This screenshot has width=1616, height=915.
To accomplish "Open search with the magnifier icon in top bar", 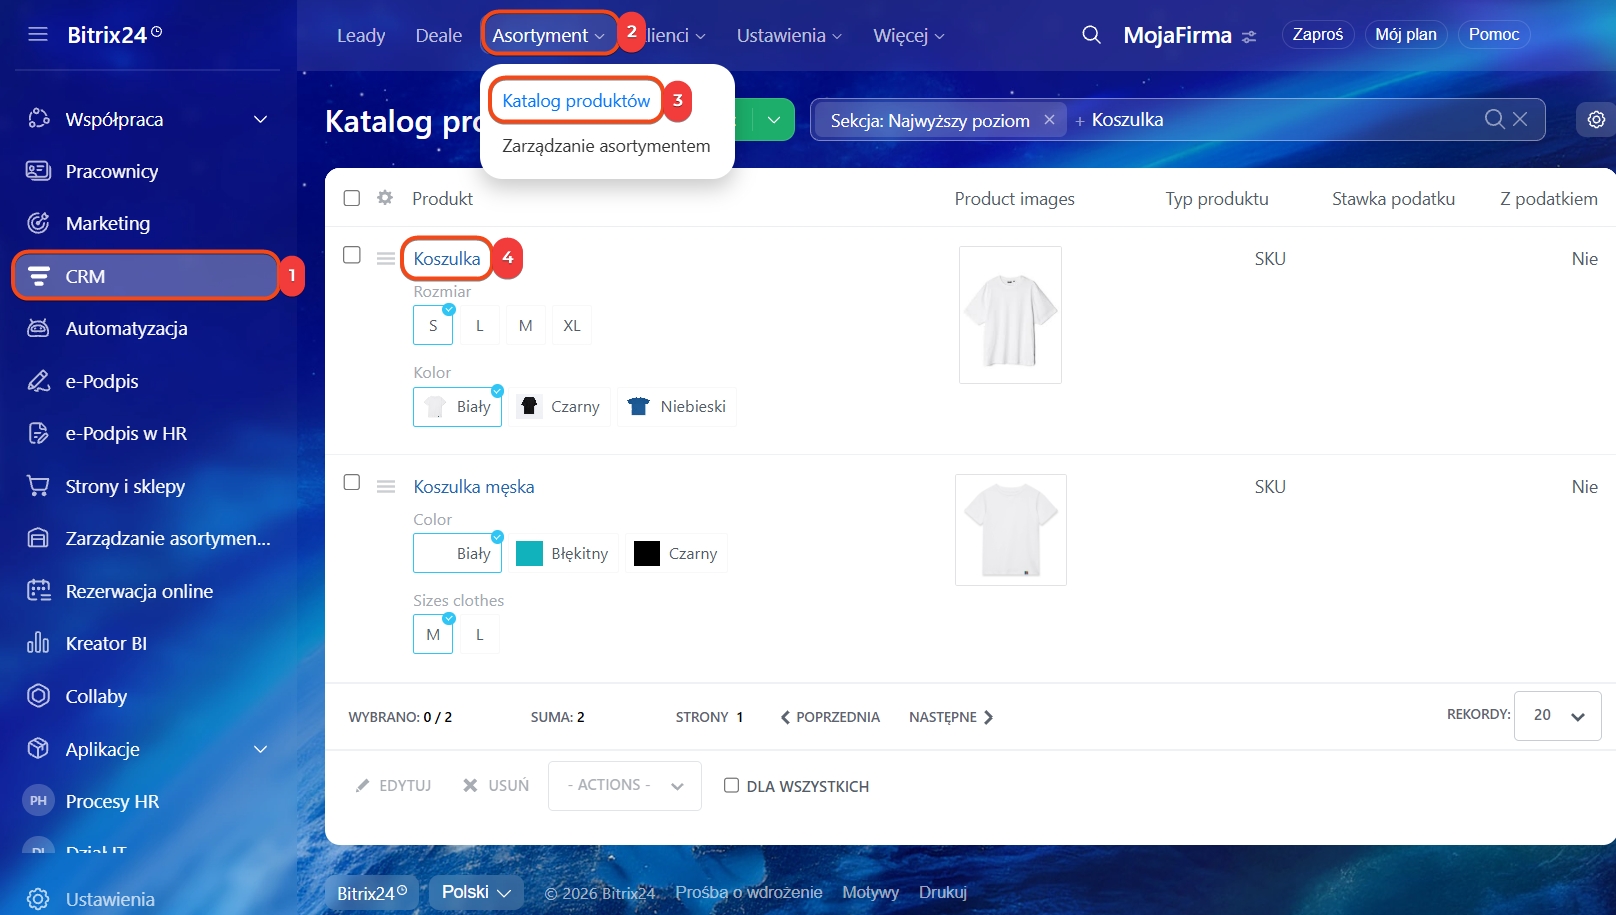I will [1091, 35].
